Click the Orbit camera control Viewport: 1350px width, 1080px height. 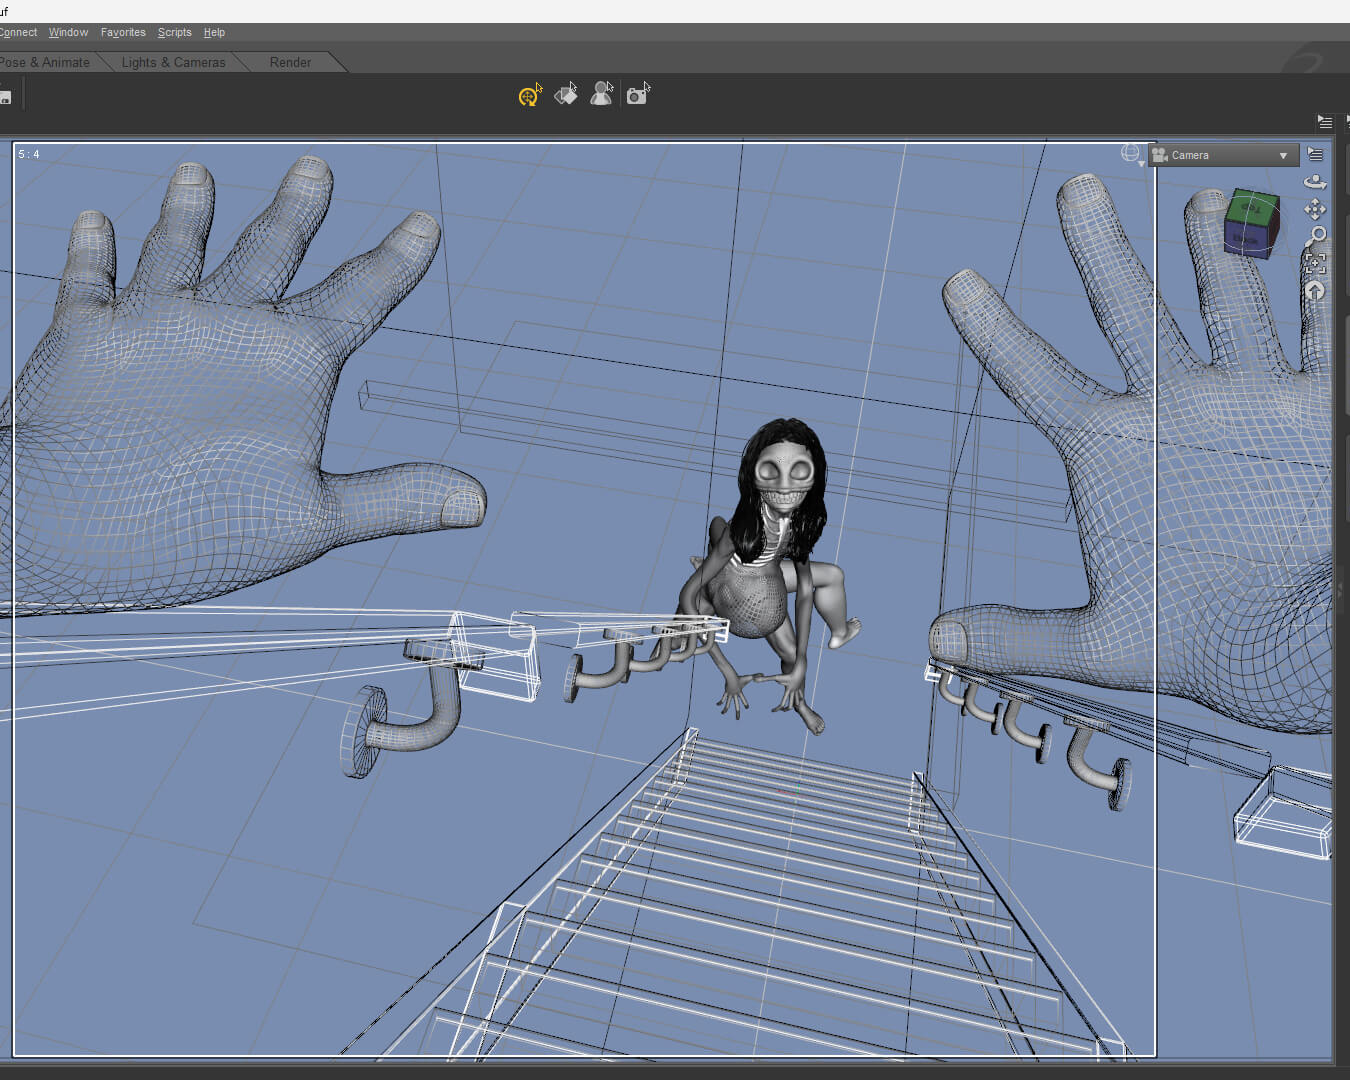point(1315,181)
